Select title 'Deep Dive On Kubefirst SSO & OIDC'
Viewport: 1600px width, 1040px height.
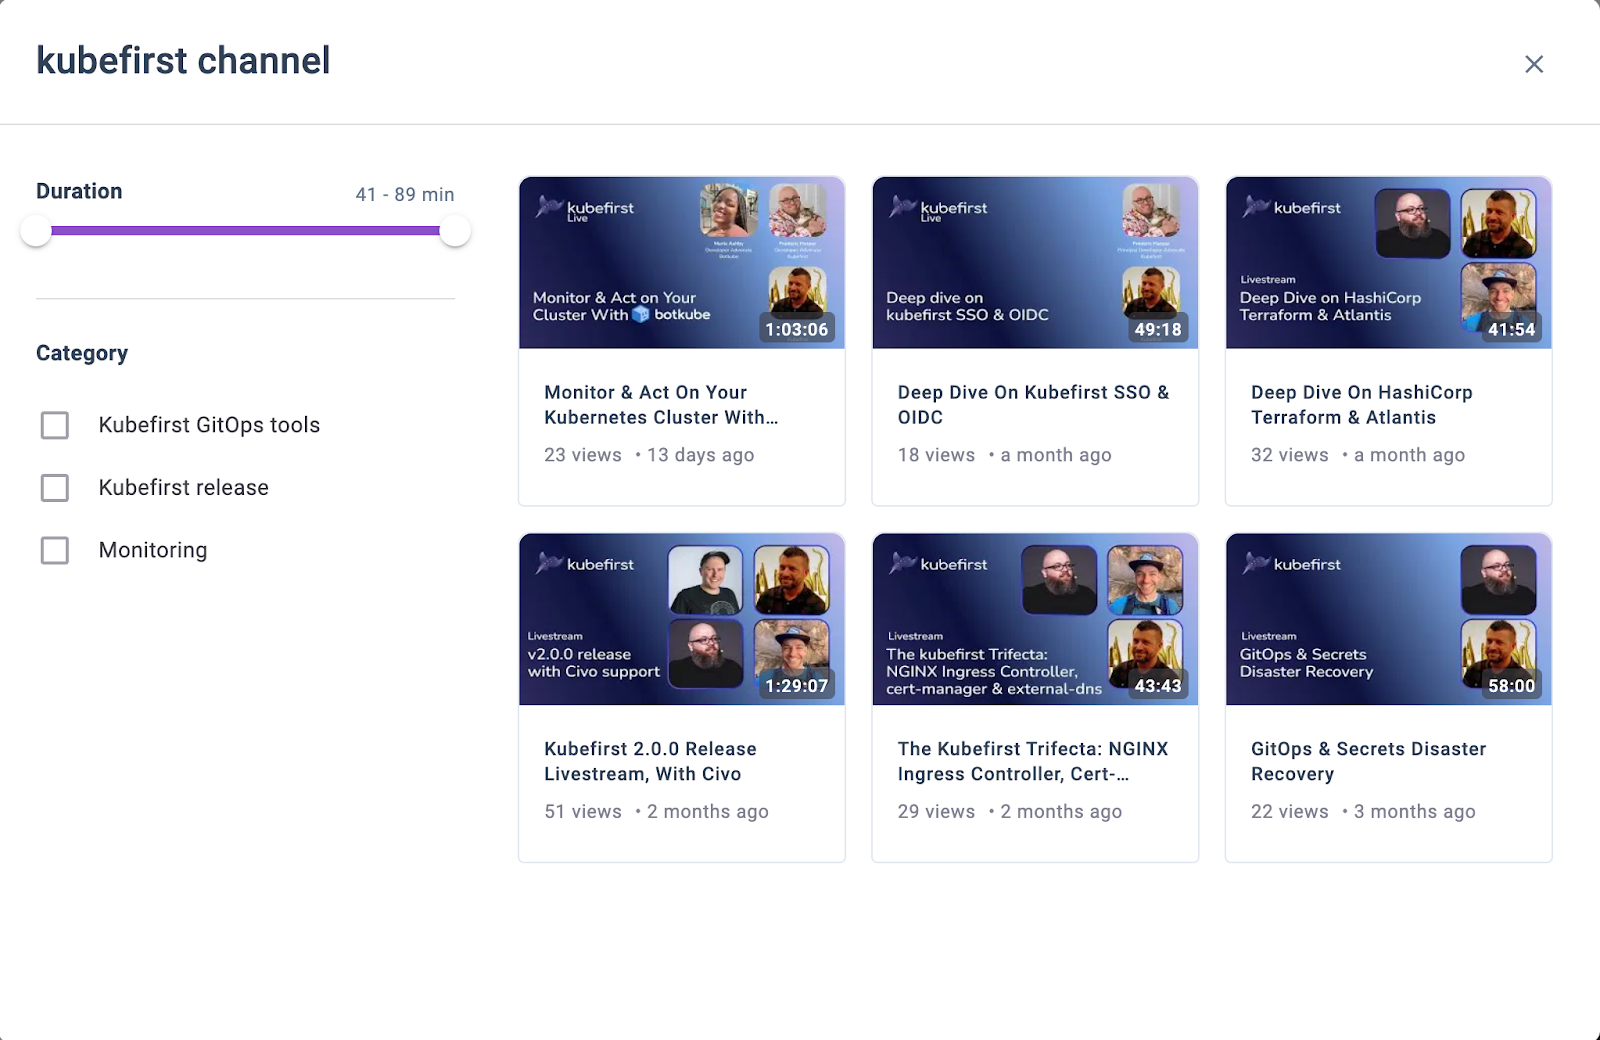[x=1033, y=405]
